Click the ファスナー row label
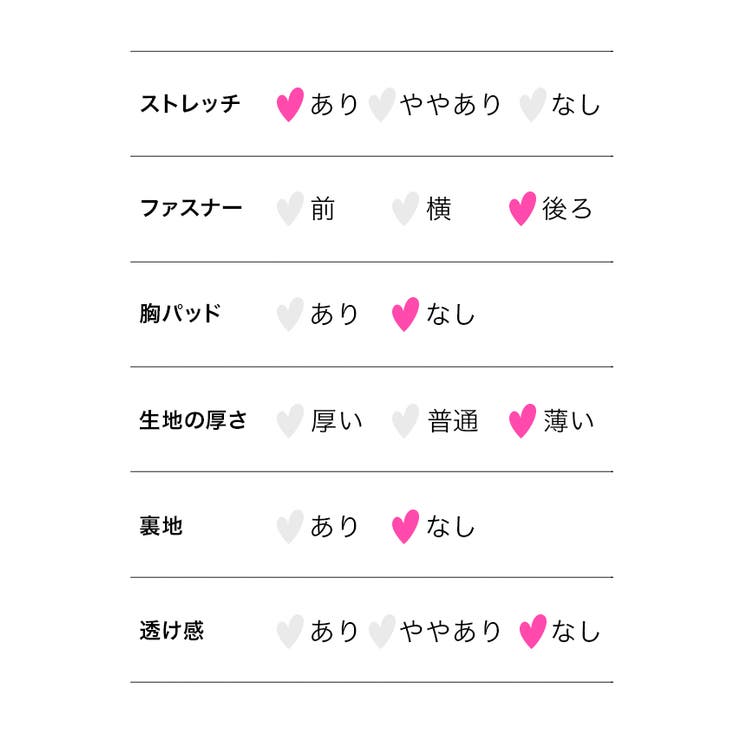The height and width of the screenshot is (740, 740). click(190, 209)
